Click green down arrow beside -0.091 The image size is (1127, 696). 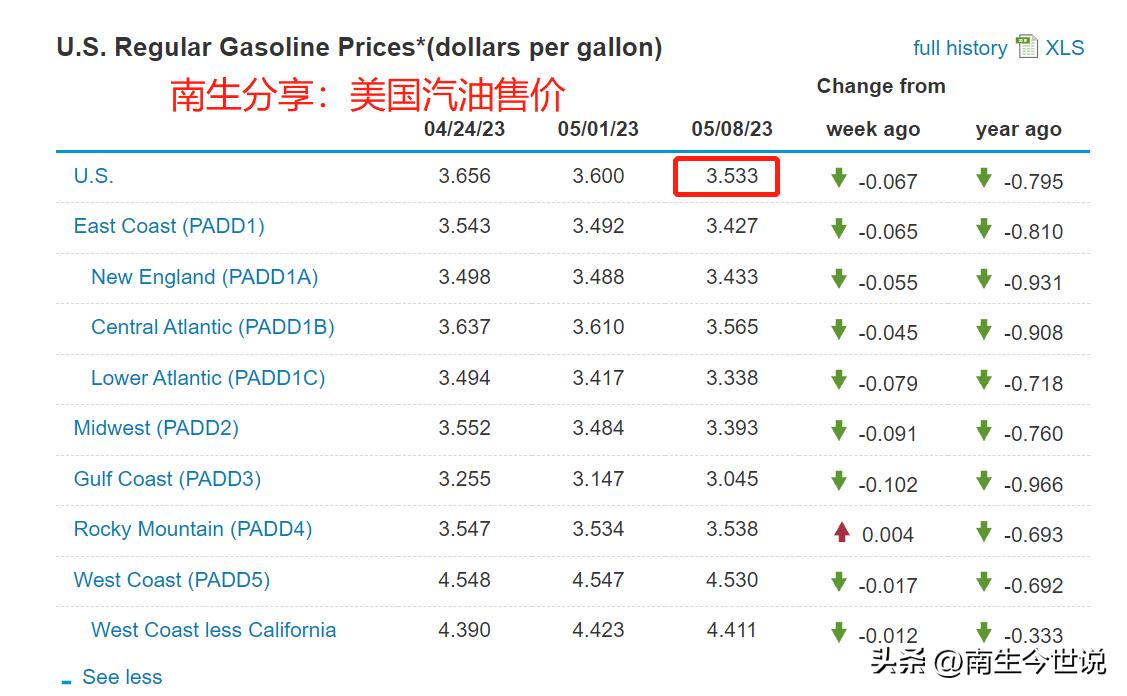click(839, 430)
